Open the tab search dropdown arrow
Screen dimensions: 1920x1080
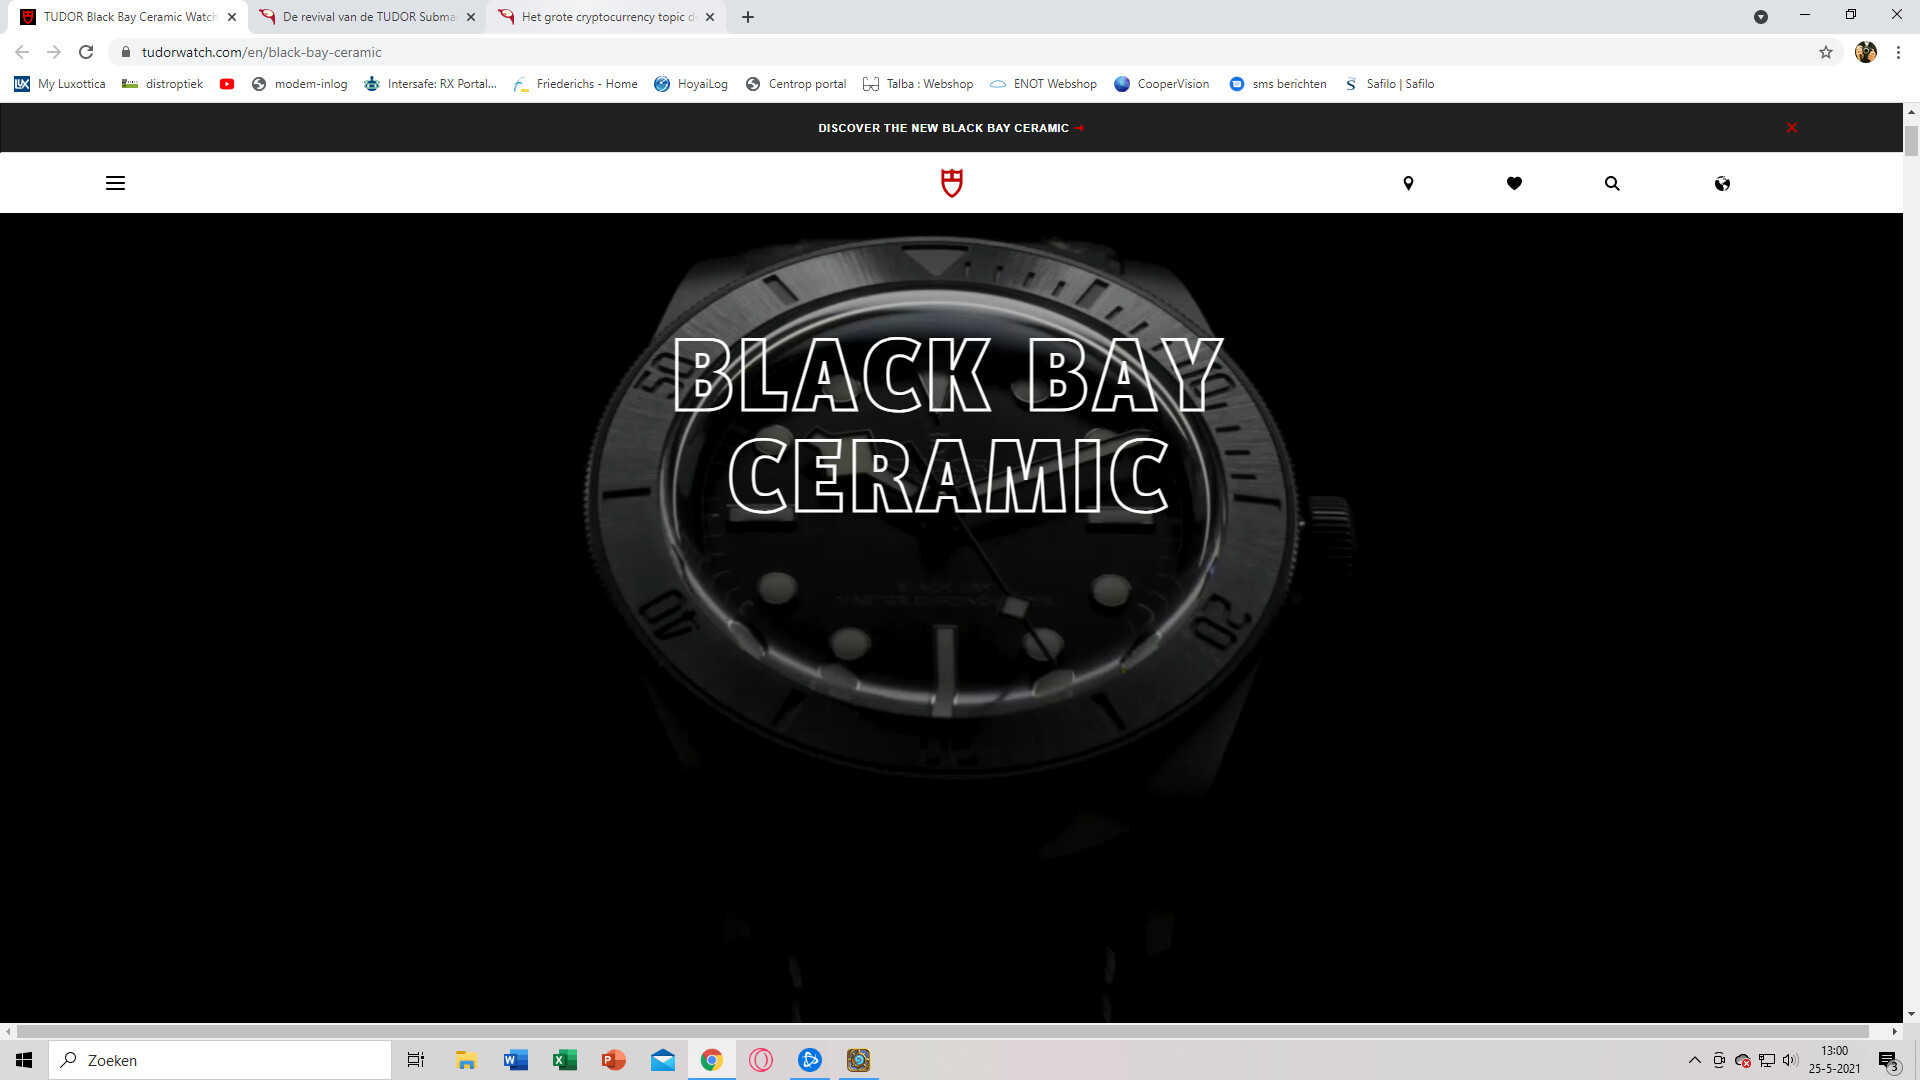click(x=1761, y=17)
